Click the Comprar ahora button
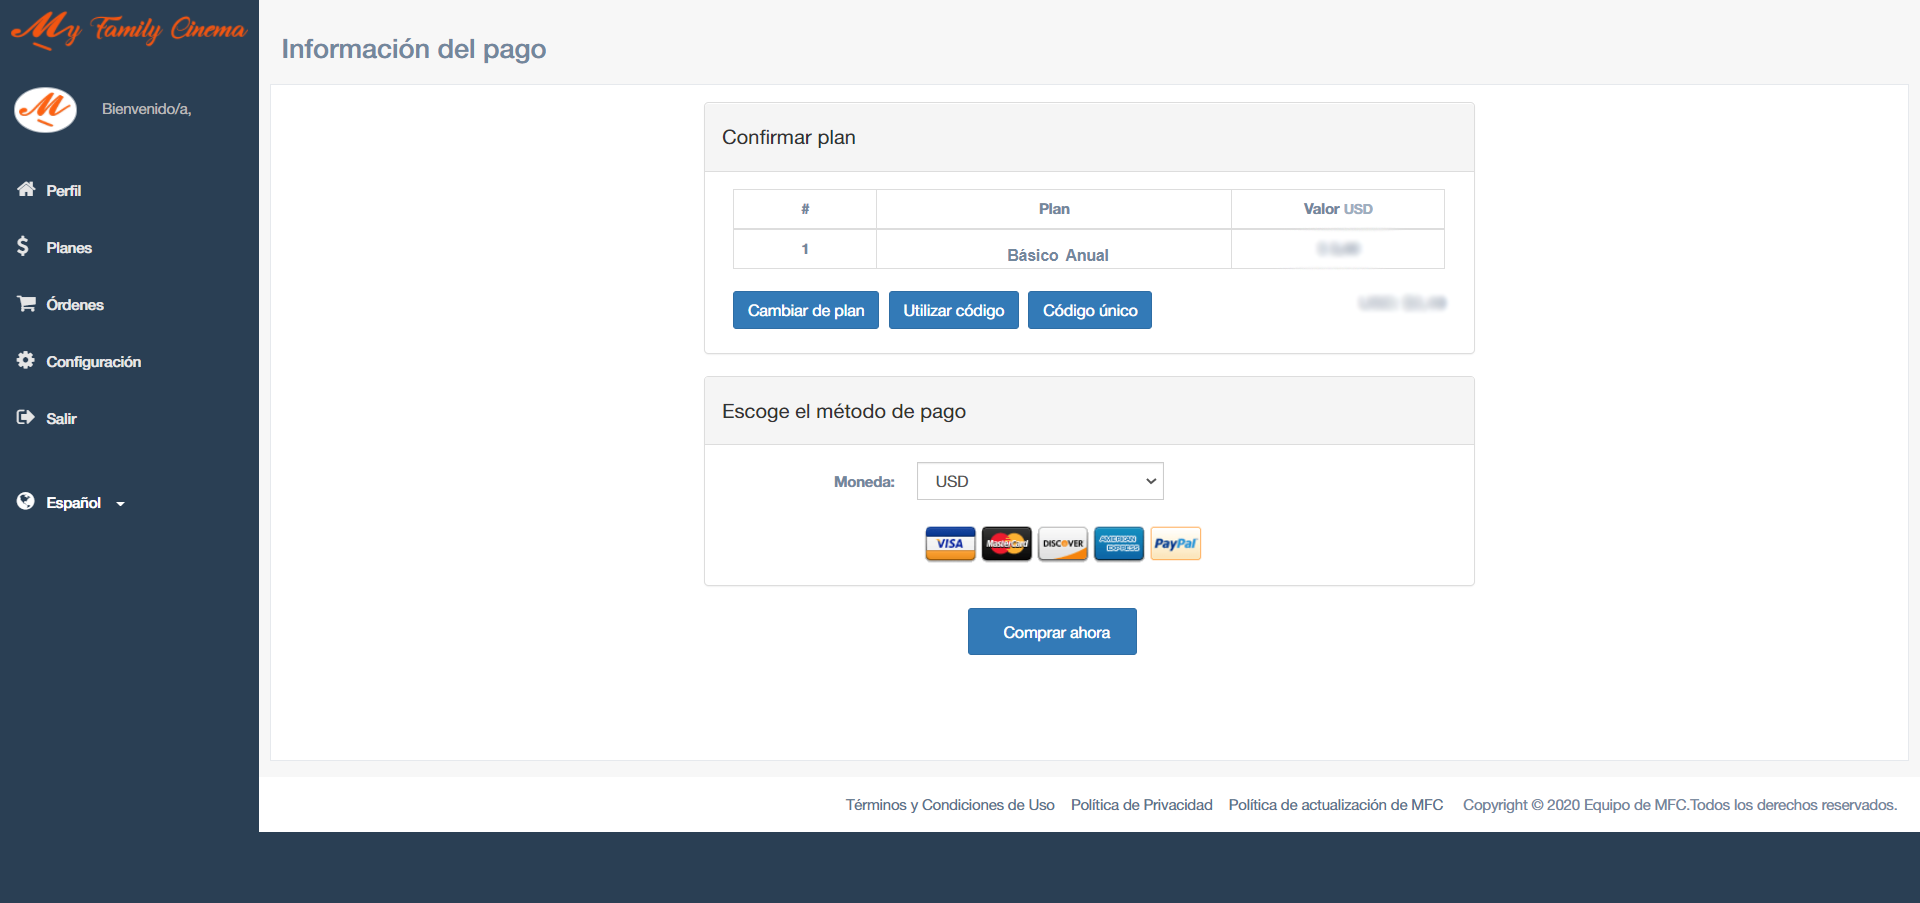1920x903 pixels. tap(1052, 632)
